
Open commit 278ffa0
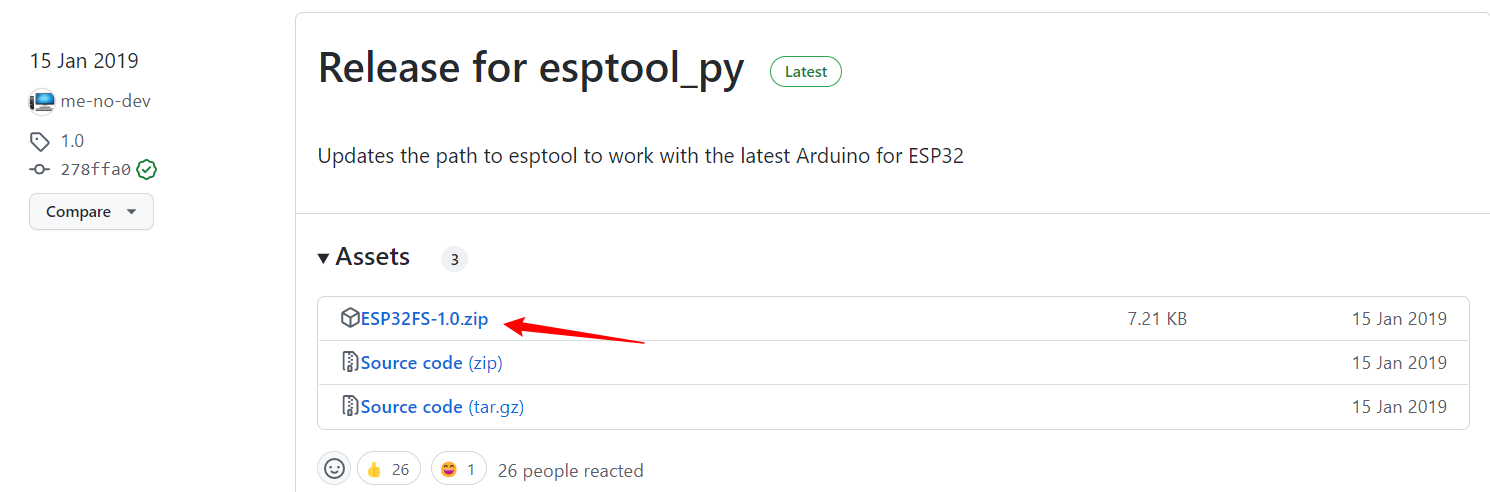[95, 169]
